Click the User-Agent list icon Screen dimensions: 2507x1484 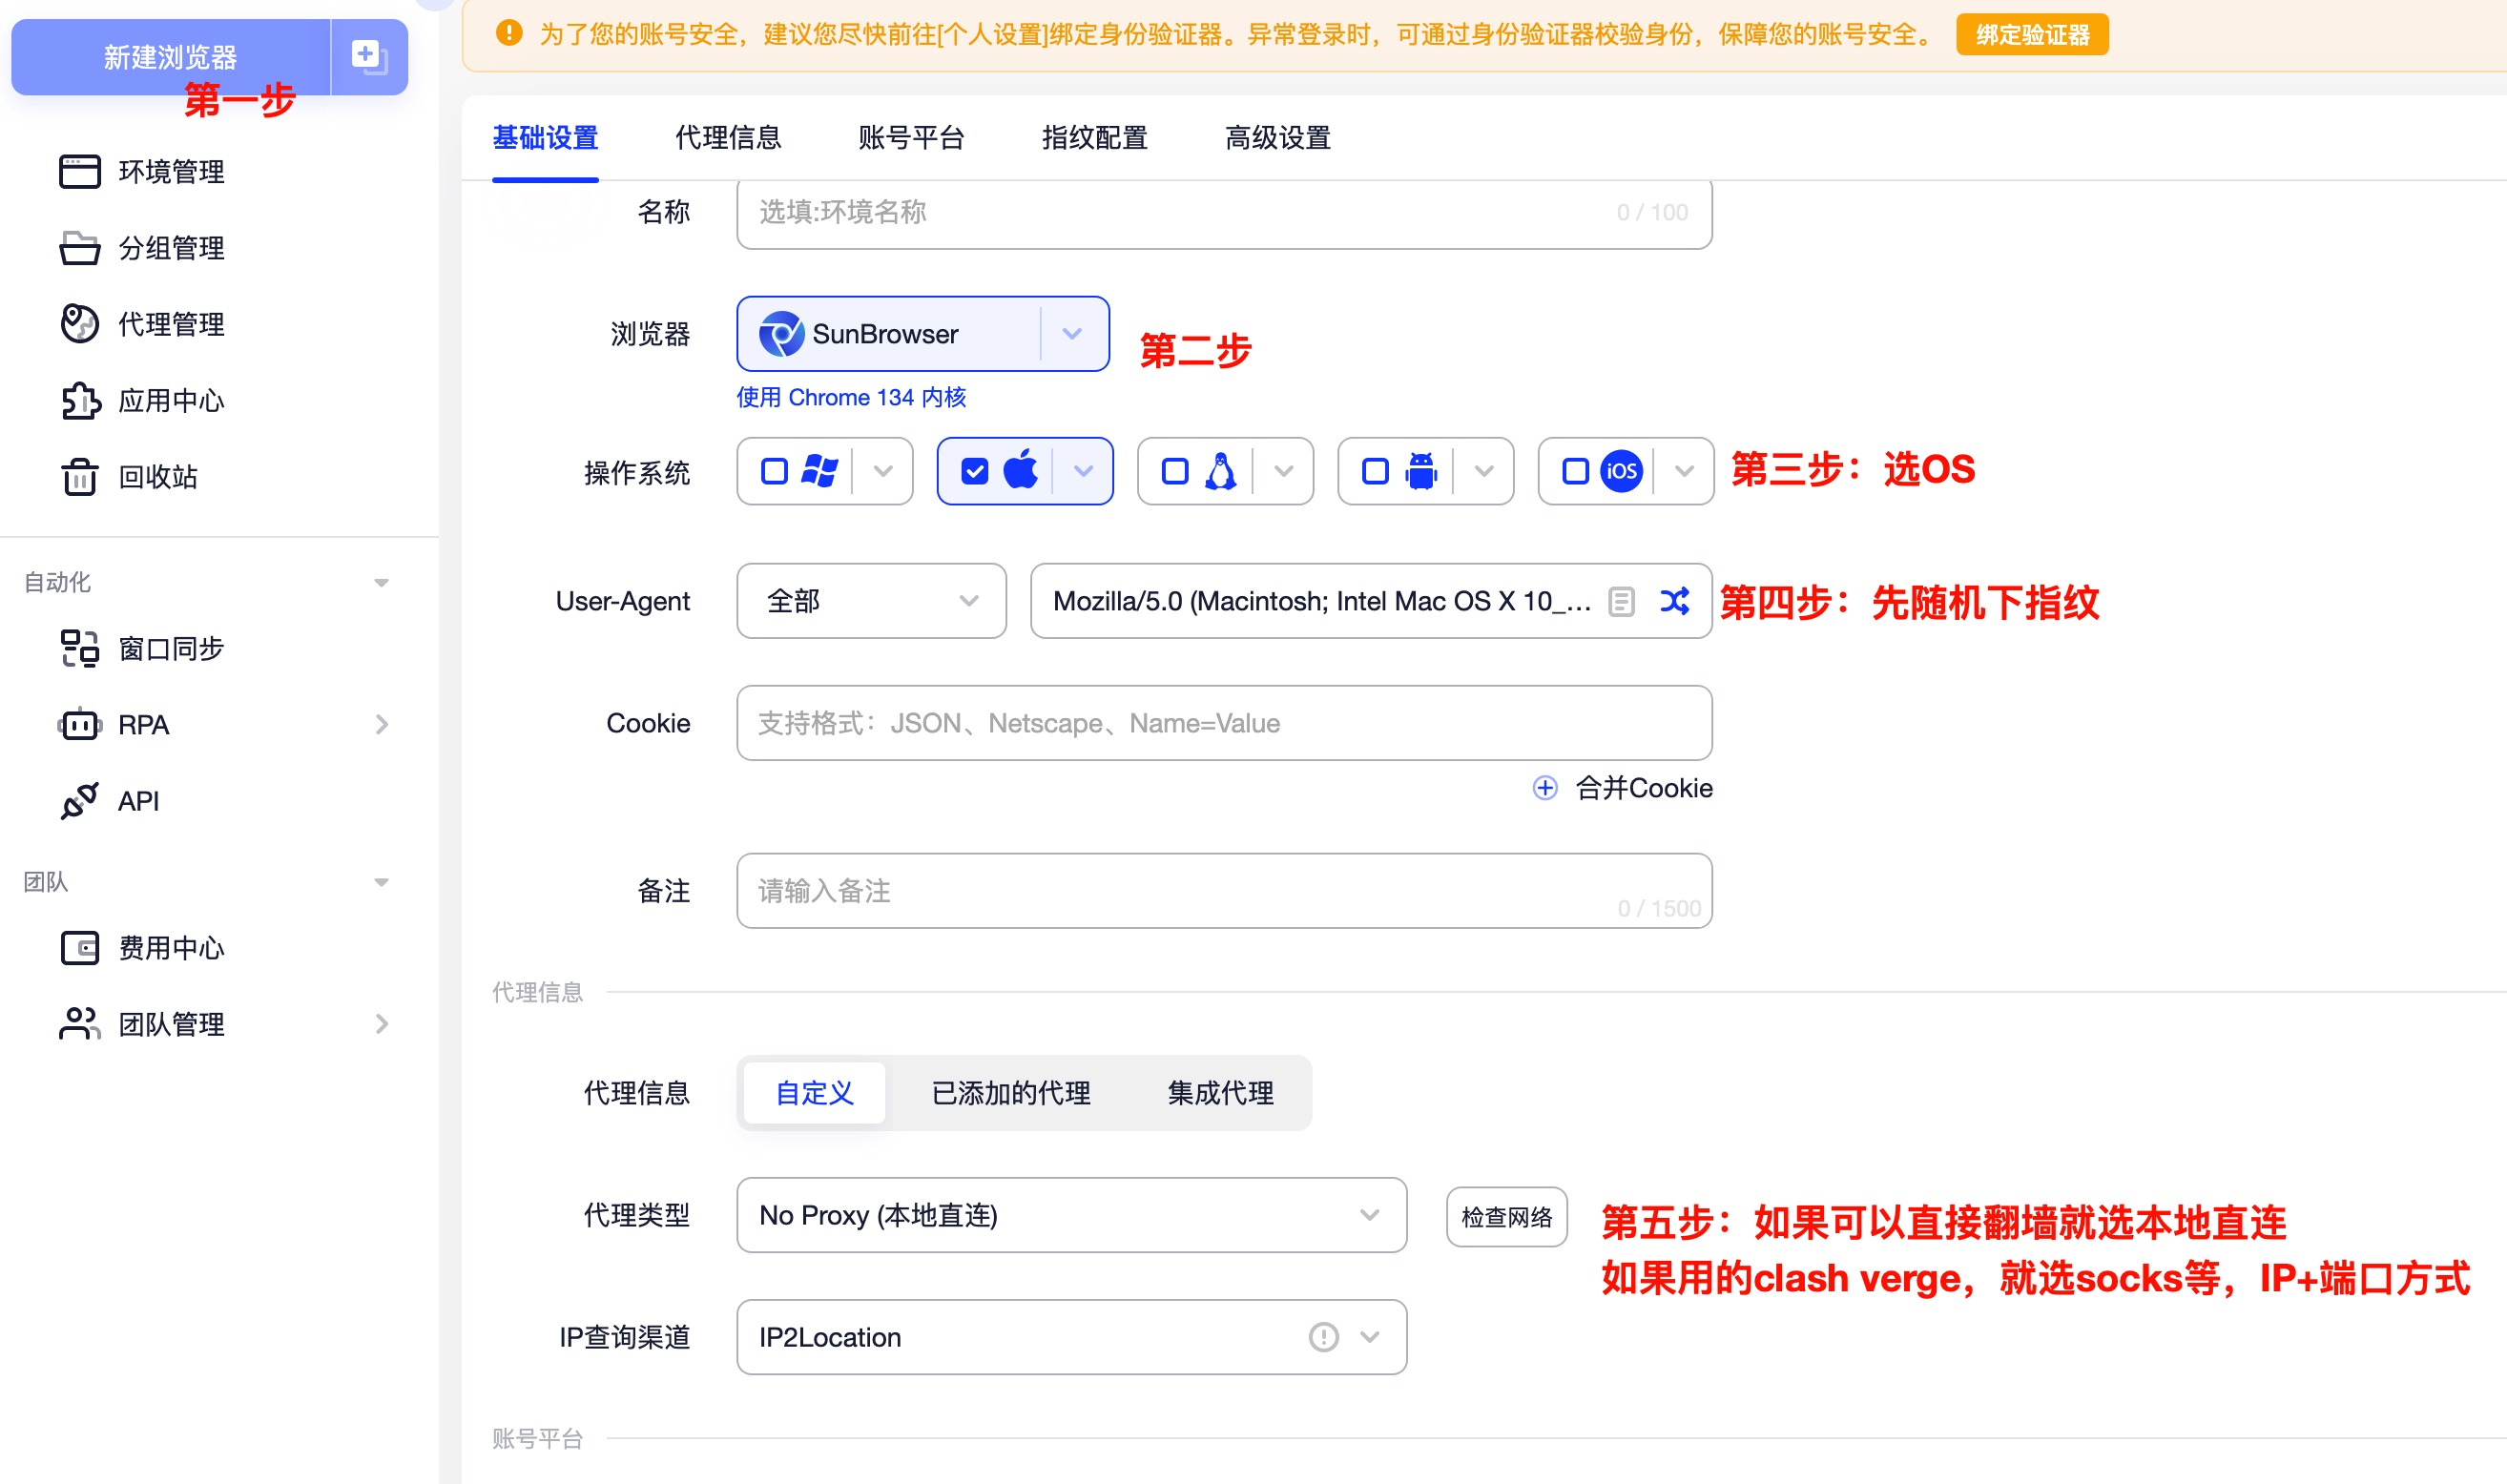pyautogui.click(x=1621, y=601)
